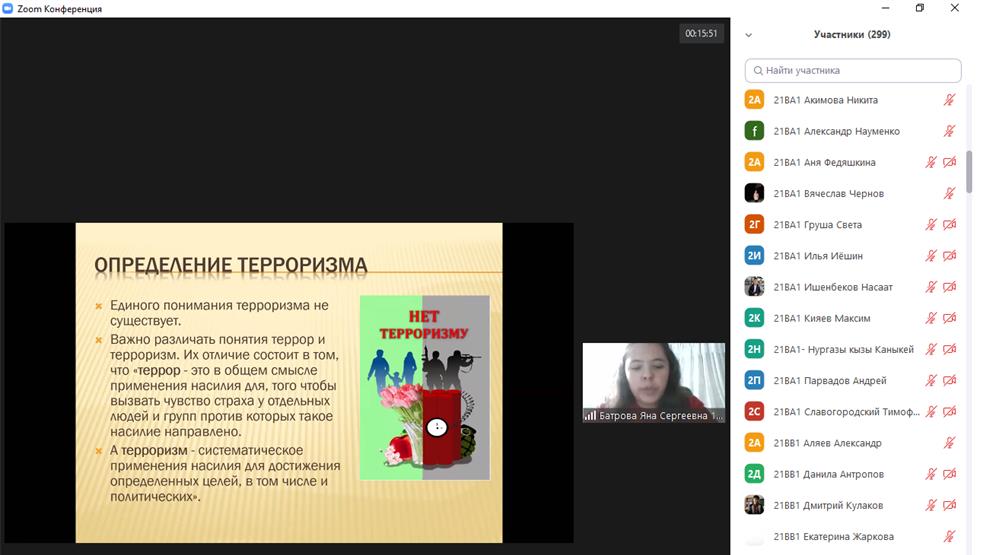Click the shared slide about терроризм

click(289, 382)
